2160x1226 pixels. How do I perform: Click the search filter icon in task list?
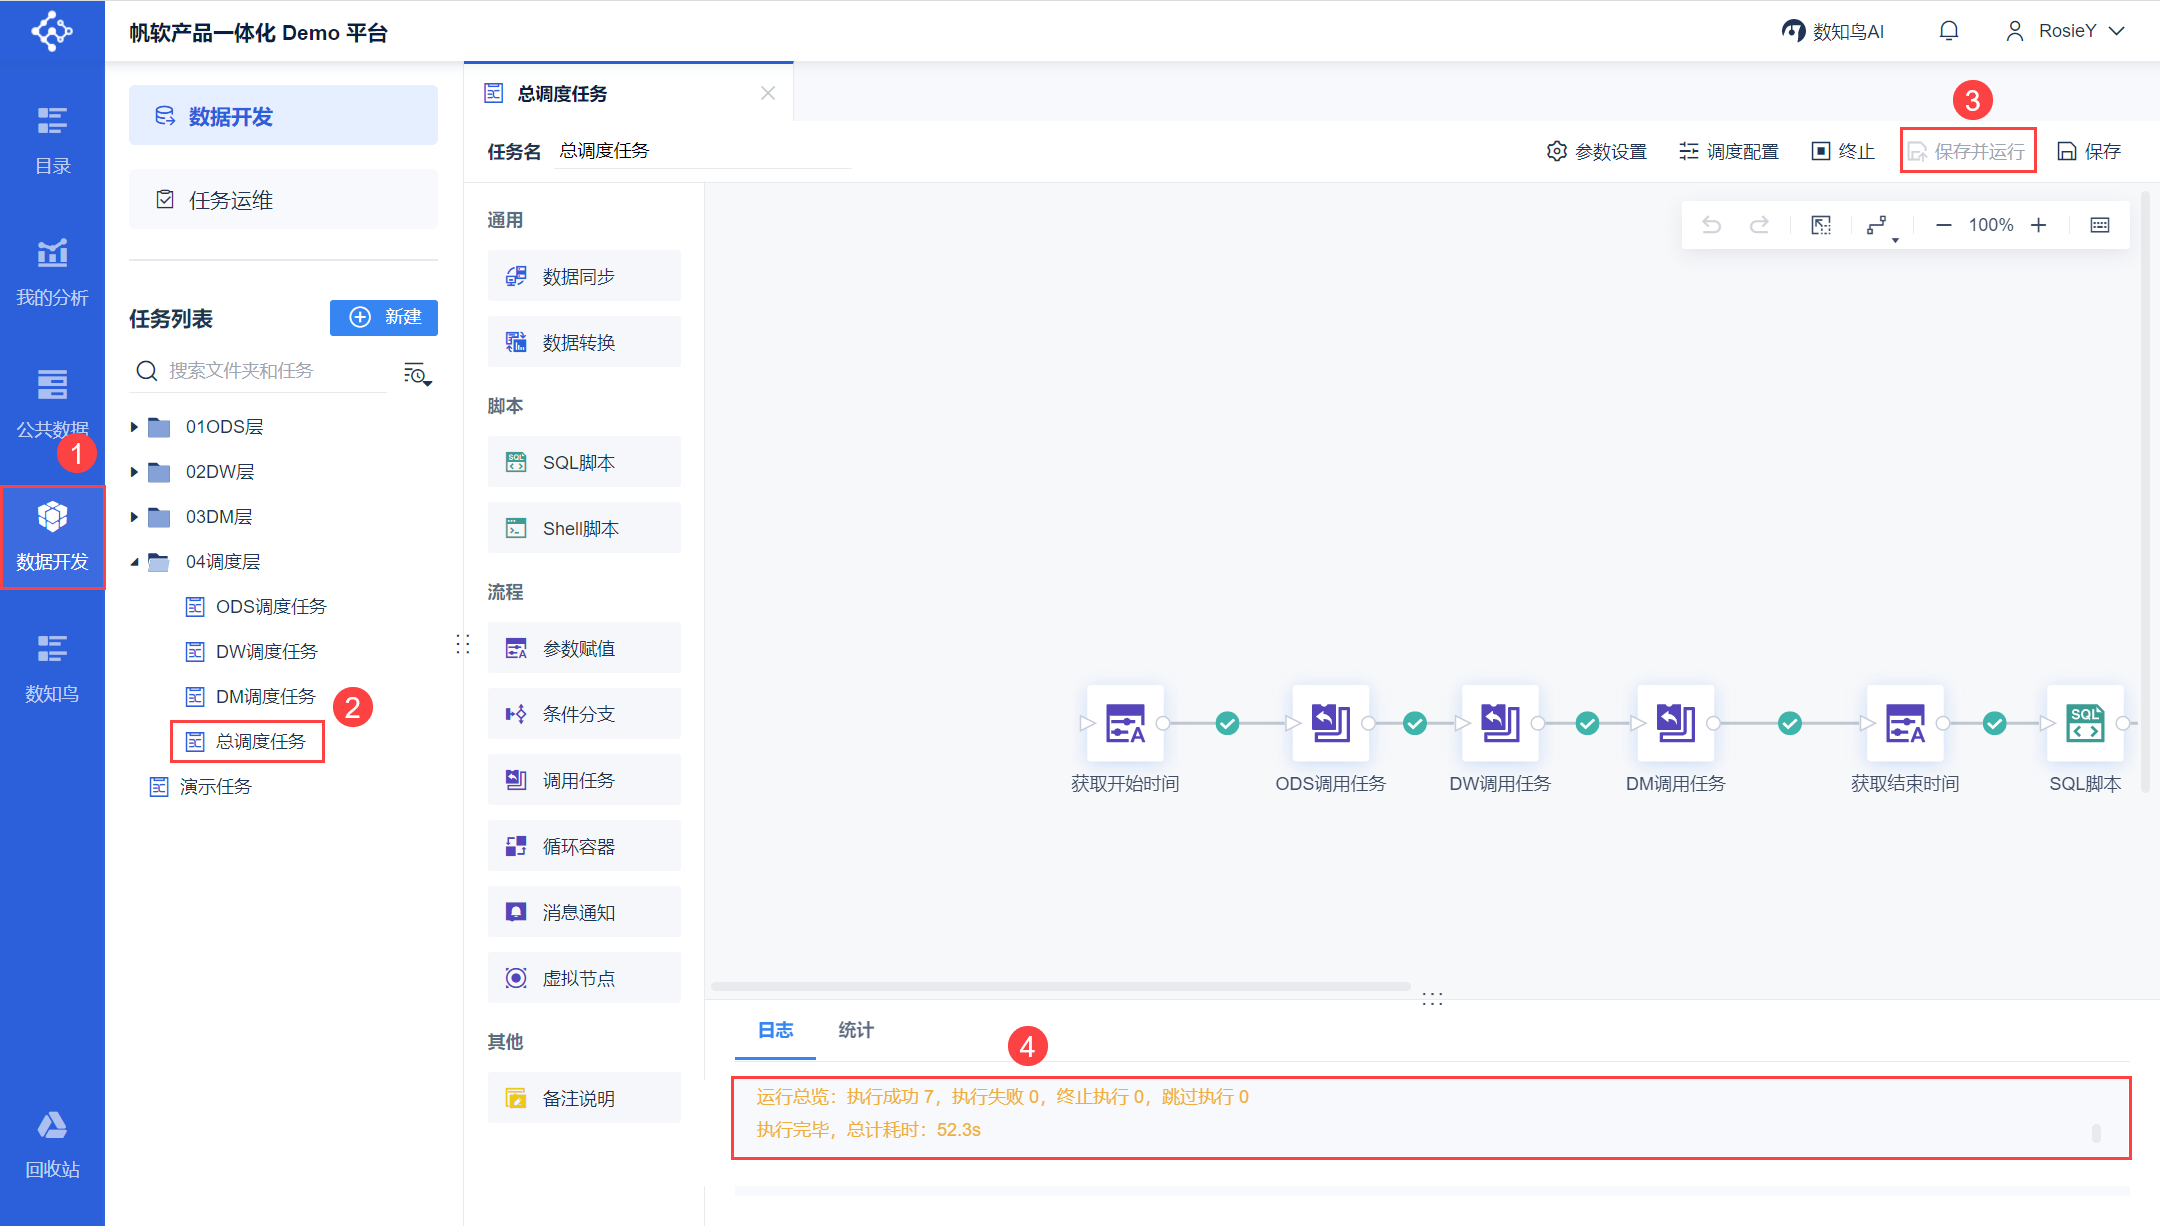pyautogui.click(x=417, y=374)
